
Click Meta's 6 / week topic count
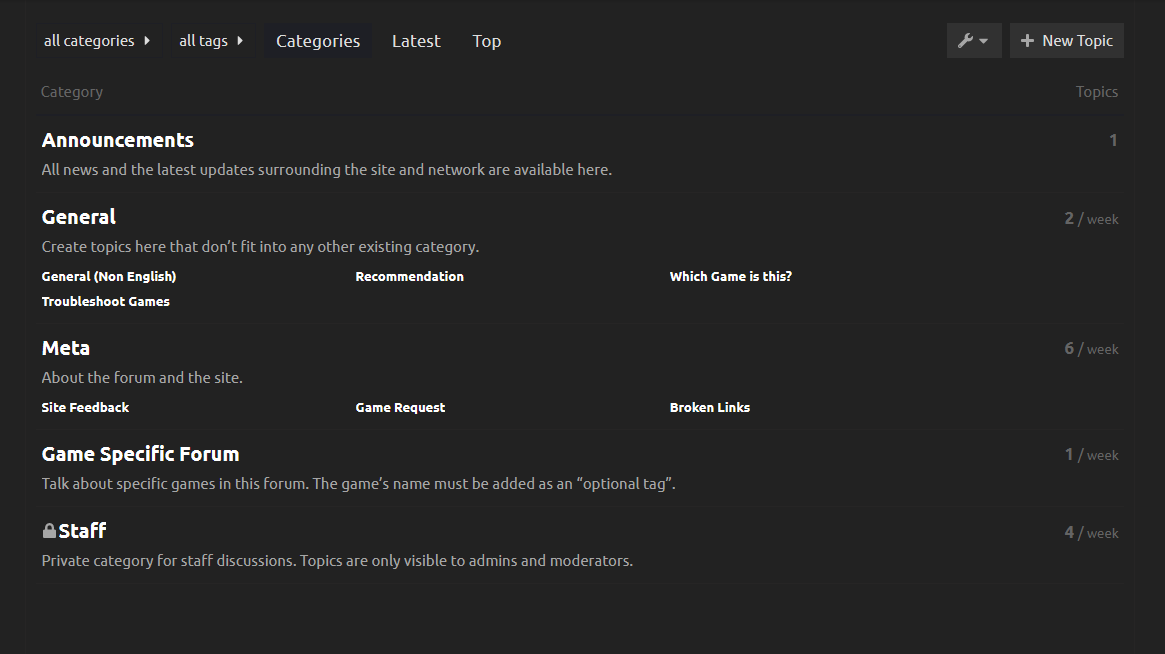pyautogui.click(x=1091, y=349)
